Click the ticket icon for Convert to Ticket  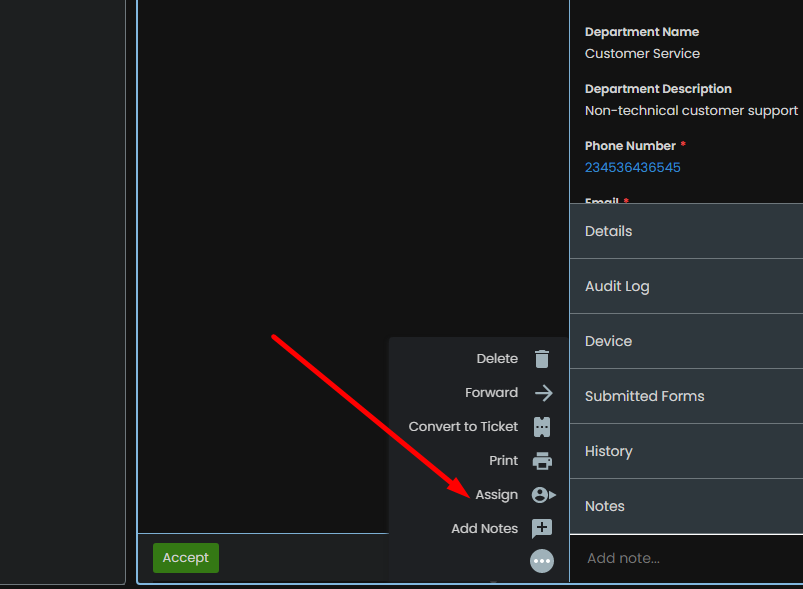coord(542,427)
